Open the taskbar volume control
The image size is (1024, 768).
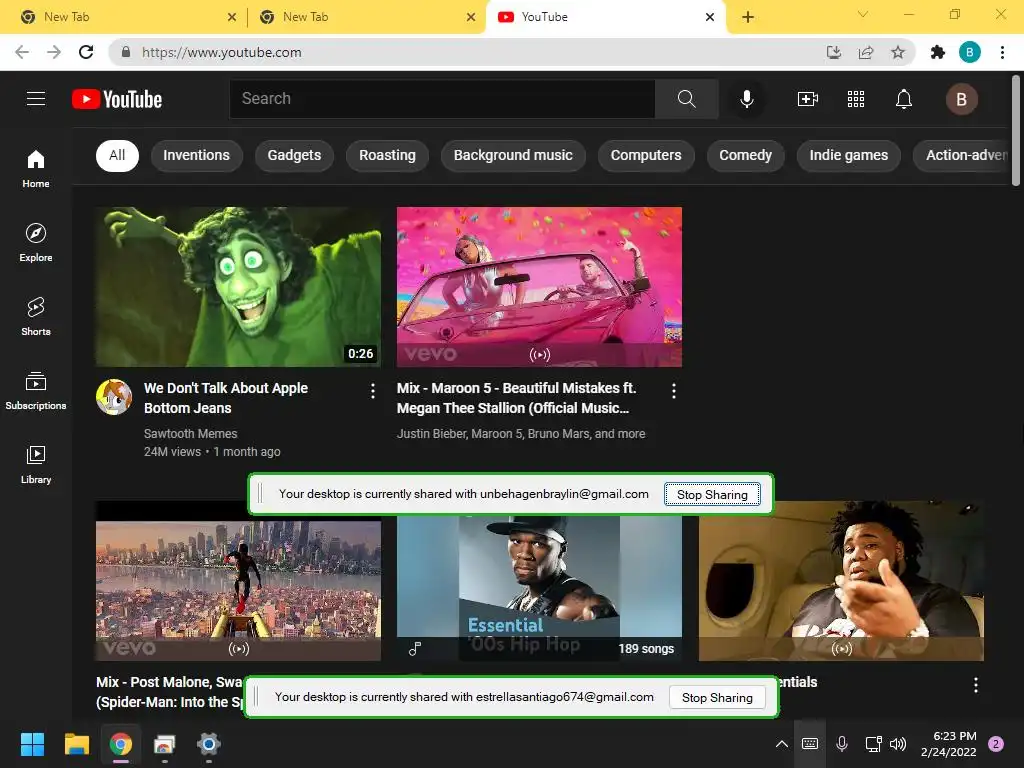point(898,744)
